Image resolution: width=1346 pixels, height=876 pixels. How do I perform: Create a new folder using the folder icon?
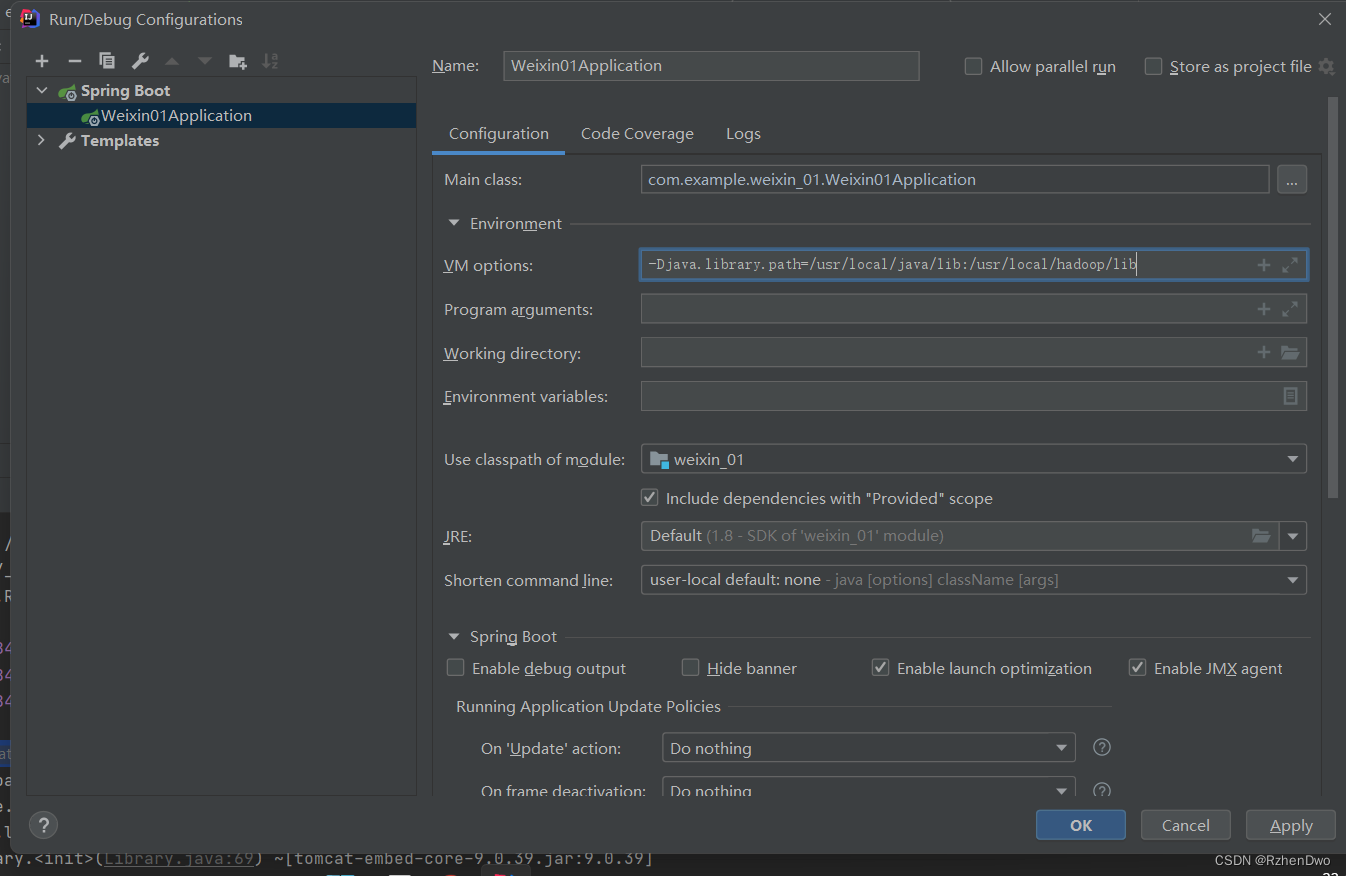coord(237,60)
